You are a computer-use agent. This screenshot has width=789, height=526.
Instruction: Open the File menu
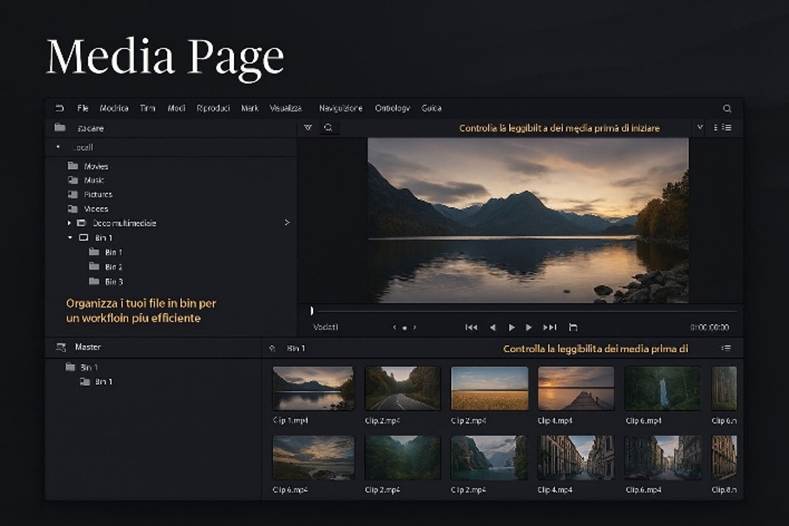coord(83,108)
